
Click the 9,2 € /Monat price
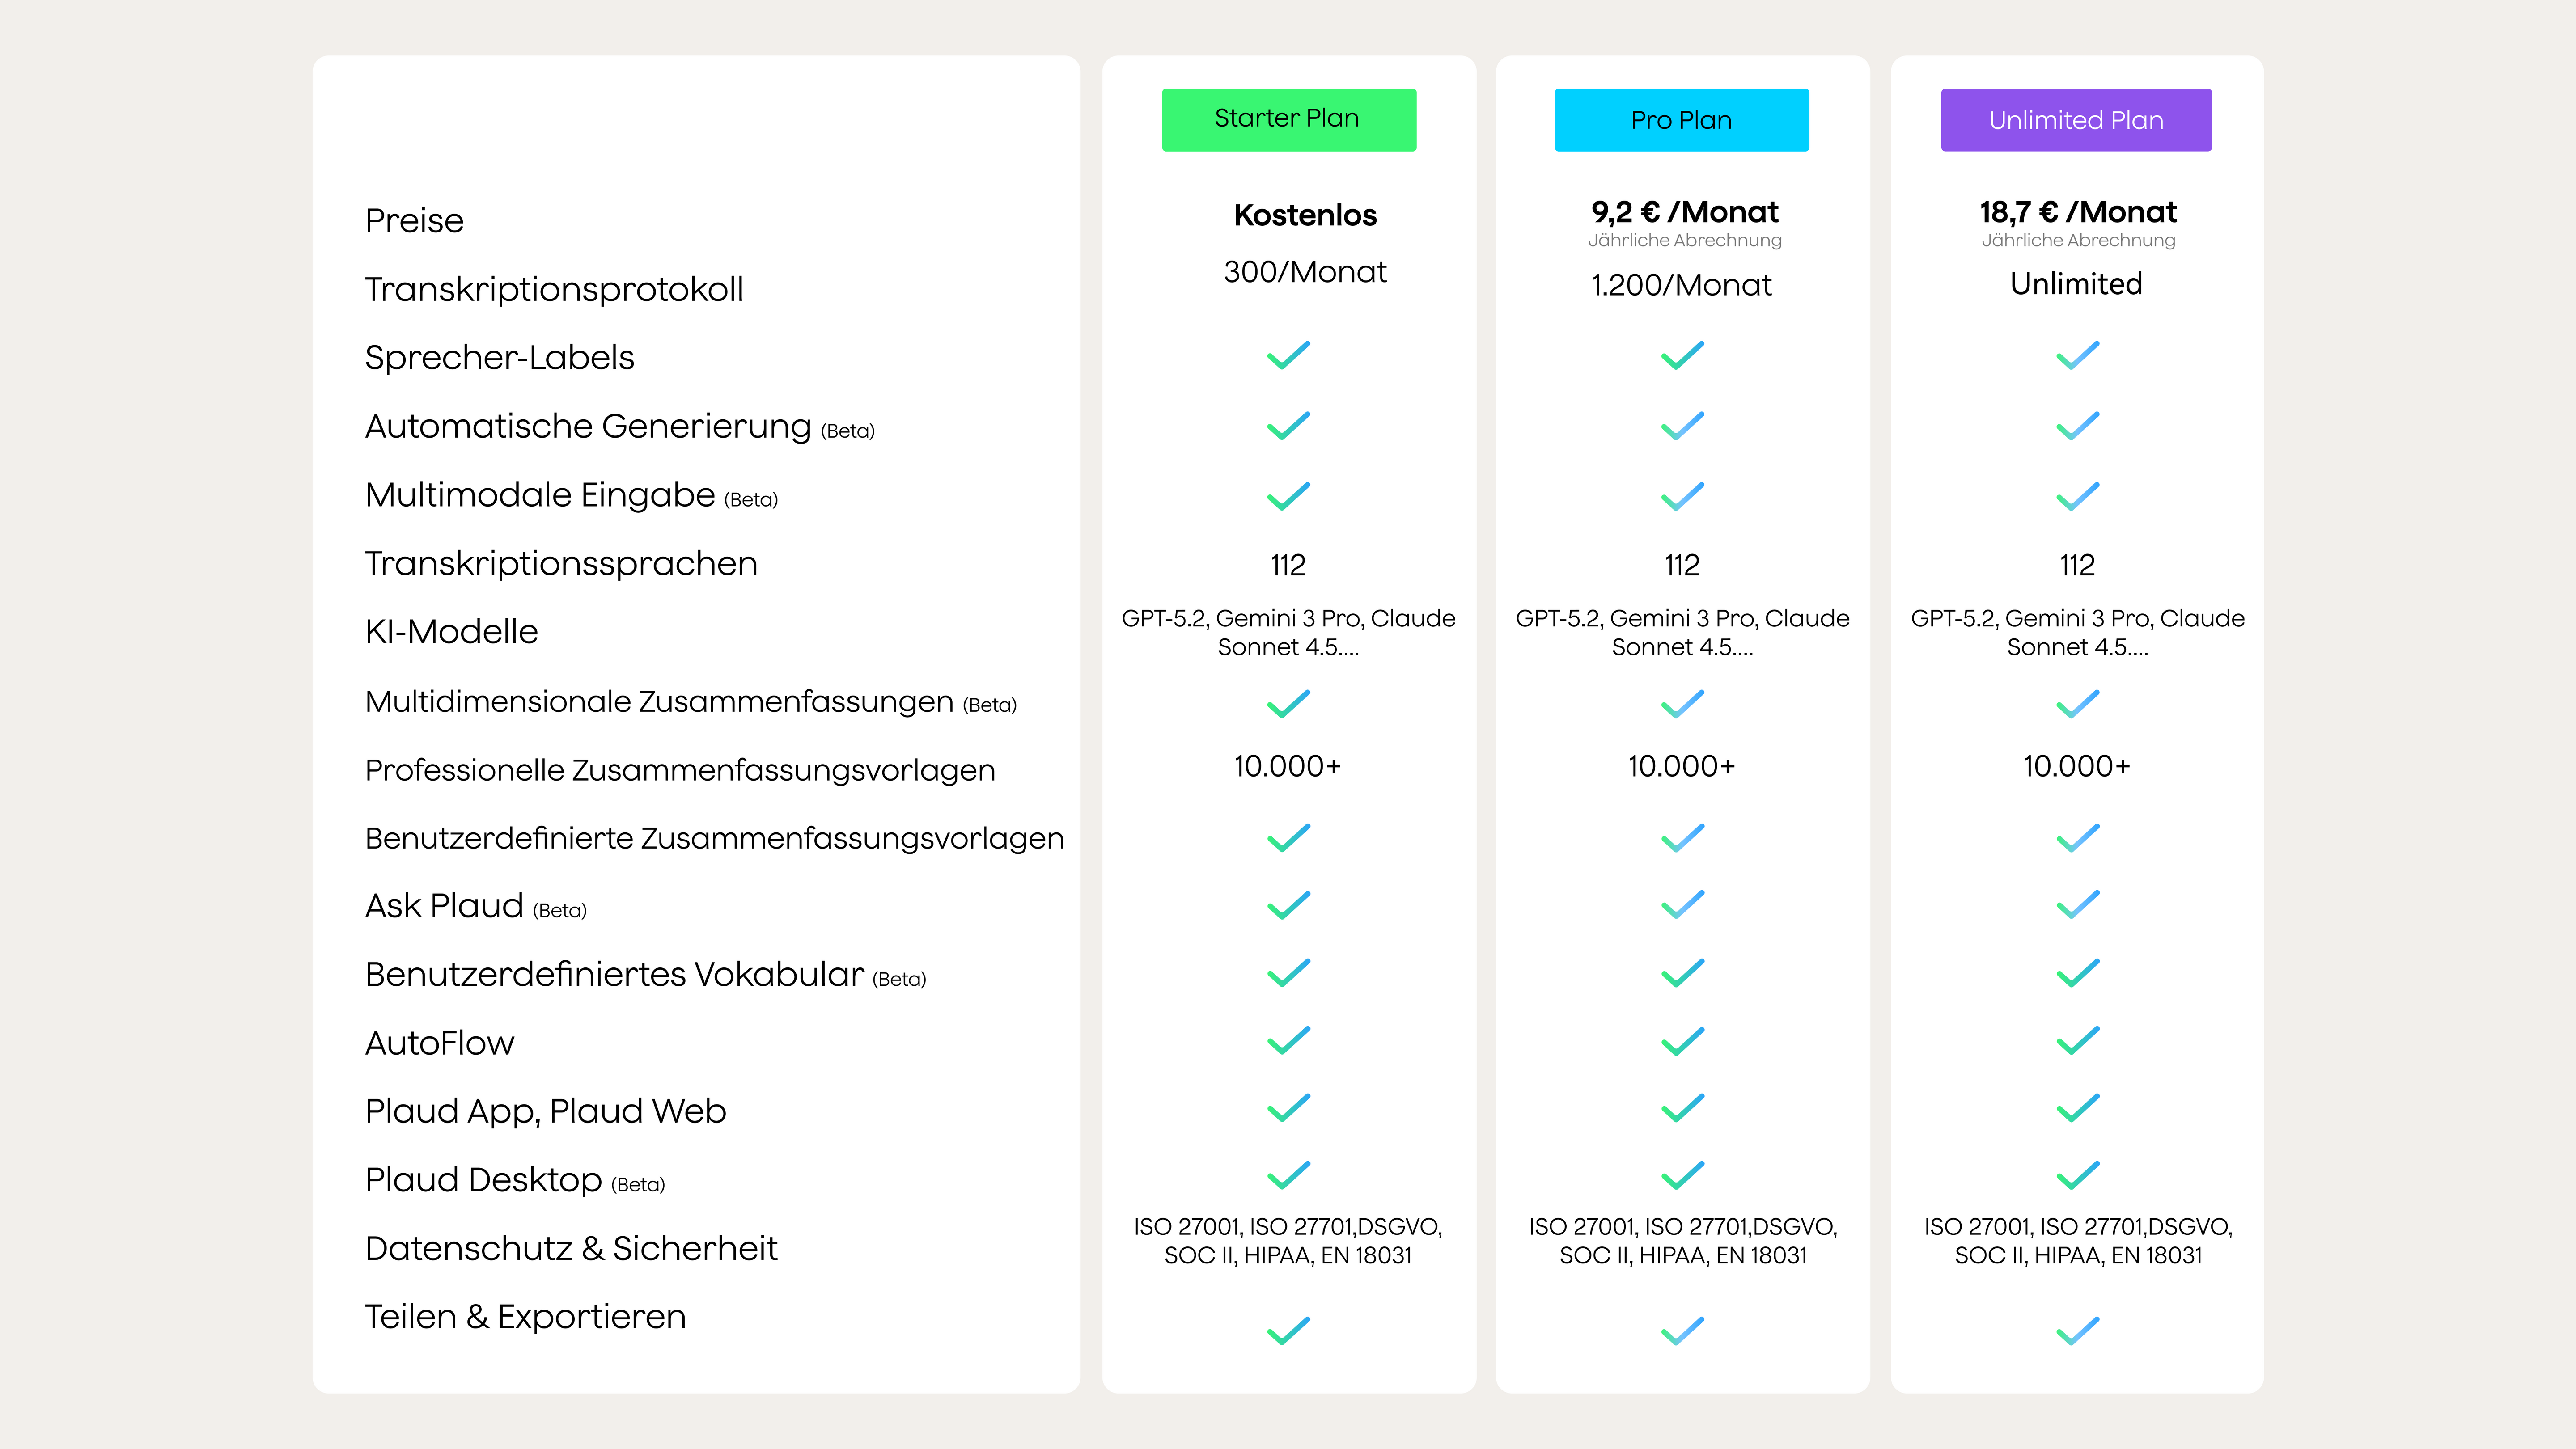point(1684,212)
